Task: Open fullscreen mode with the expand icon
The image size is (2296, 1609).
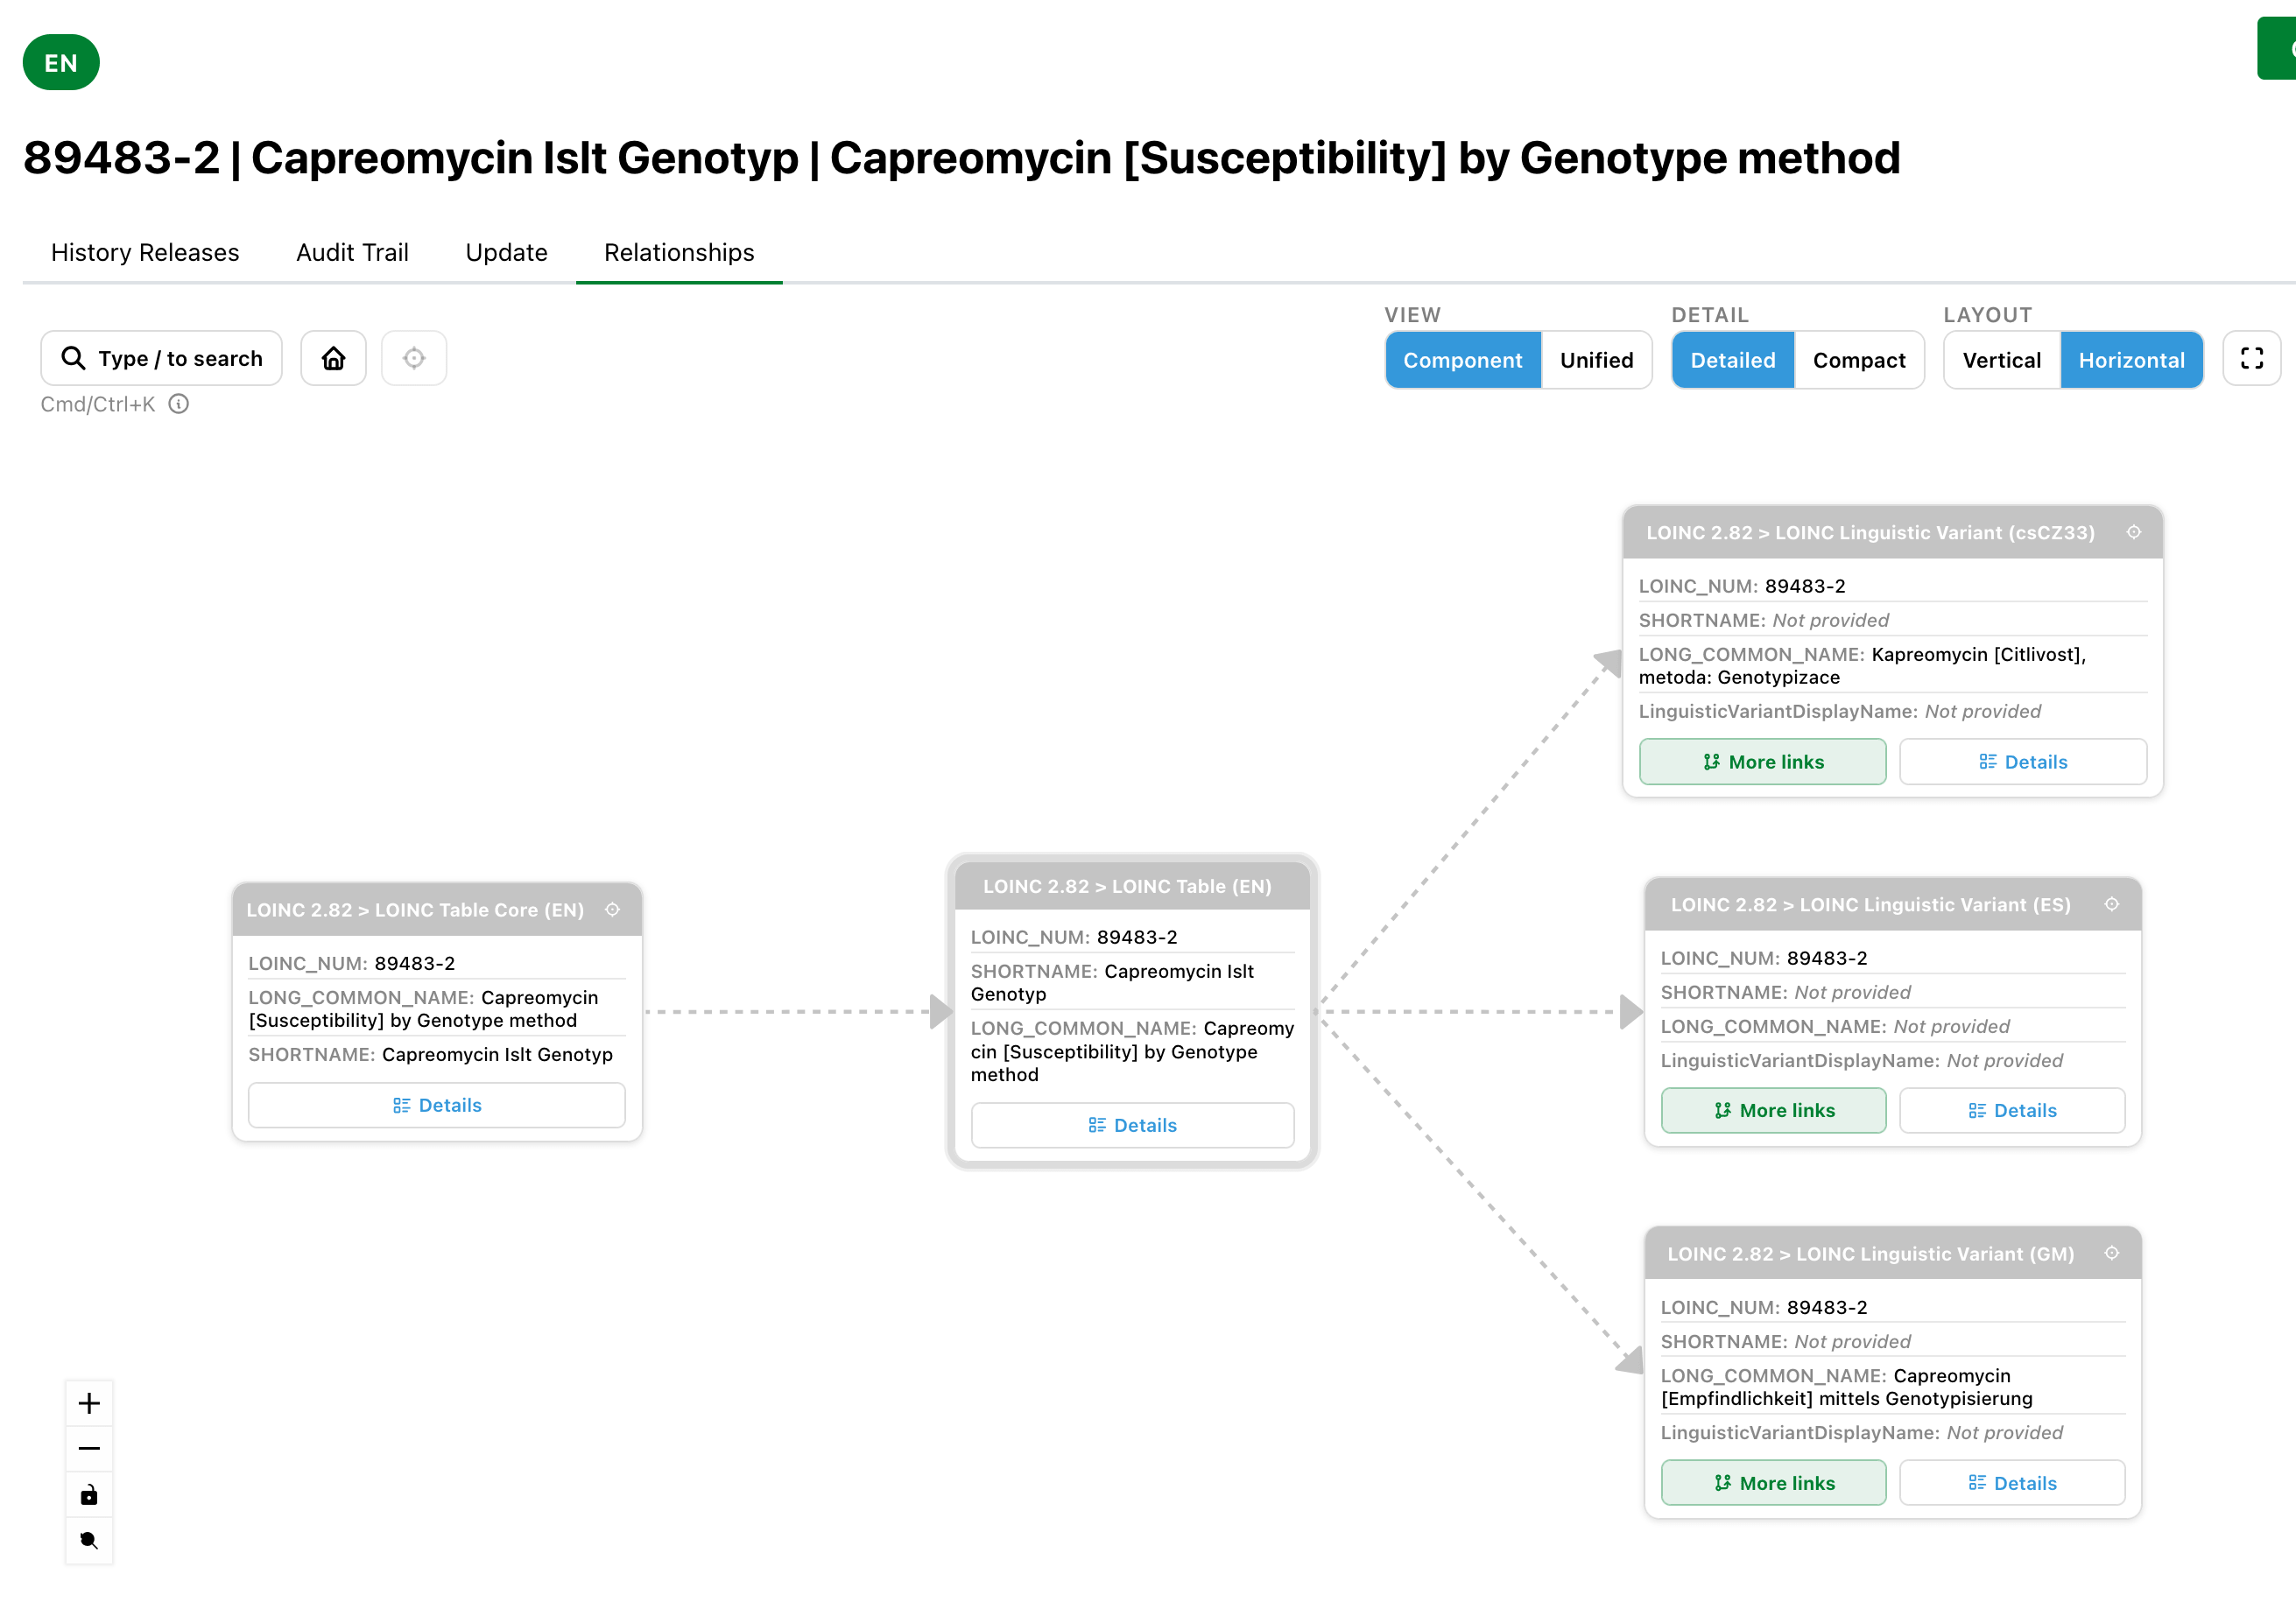Action: 2251,358
